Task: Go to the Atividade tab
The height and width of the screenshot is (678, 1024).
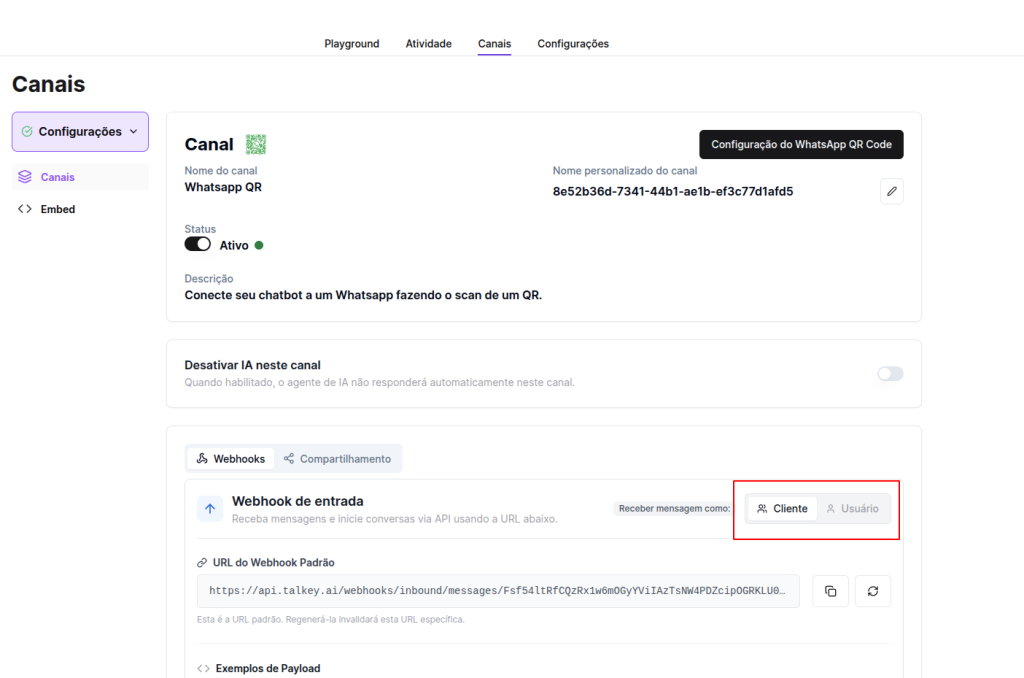Action: click(x=428, y=44)
